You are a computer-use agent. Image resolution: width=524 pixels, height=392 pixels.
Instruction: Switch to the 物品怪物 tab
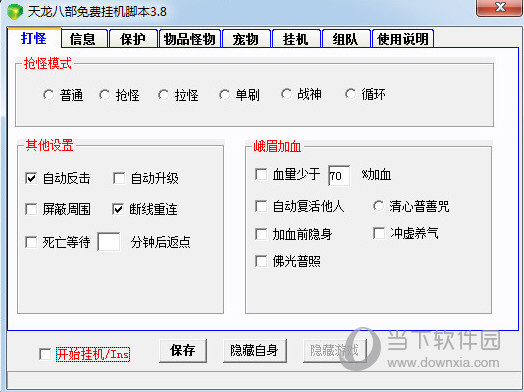[190, 39]
